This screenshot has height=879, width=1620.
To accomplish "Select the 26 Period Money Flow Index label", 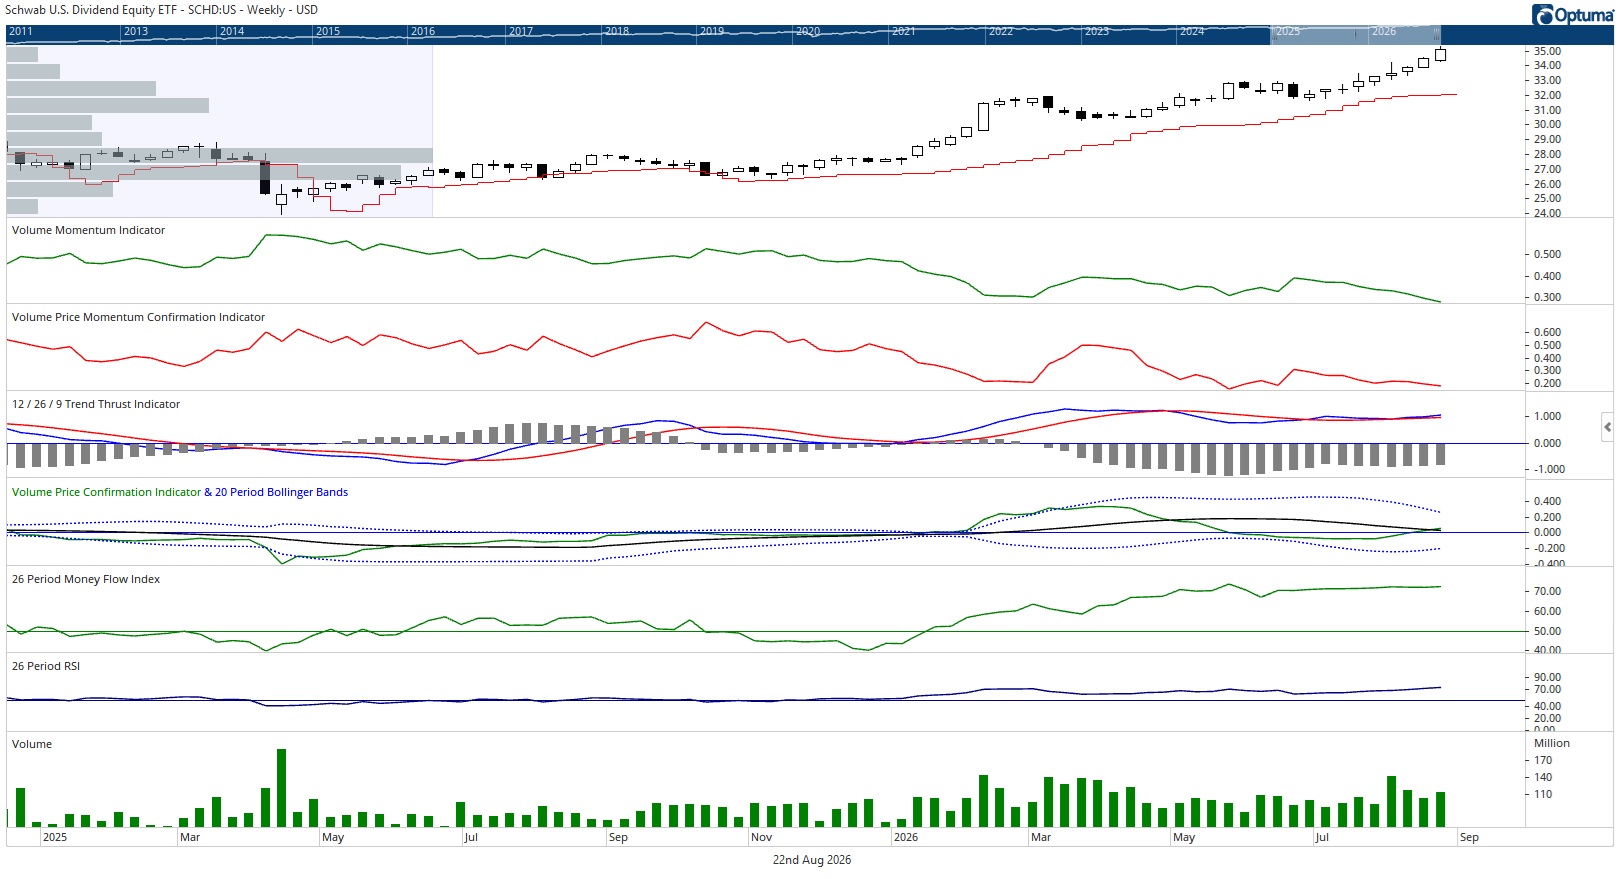I will click(x=86, y=579).
